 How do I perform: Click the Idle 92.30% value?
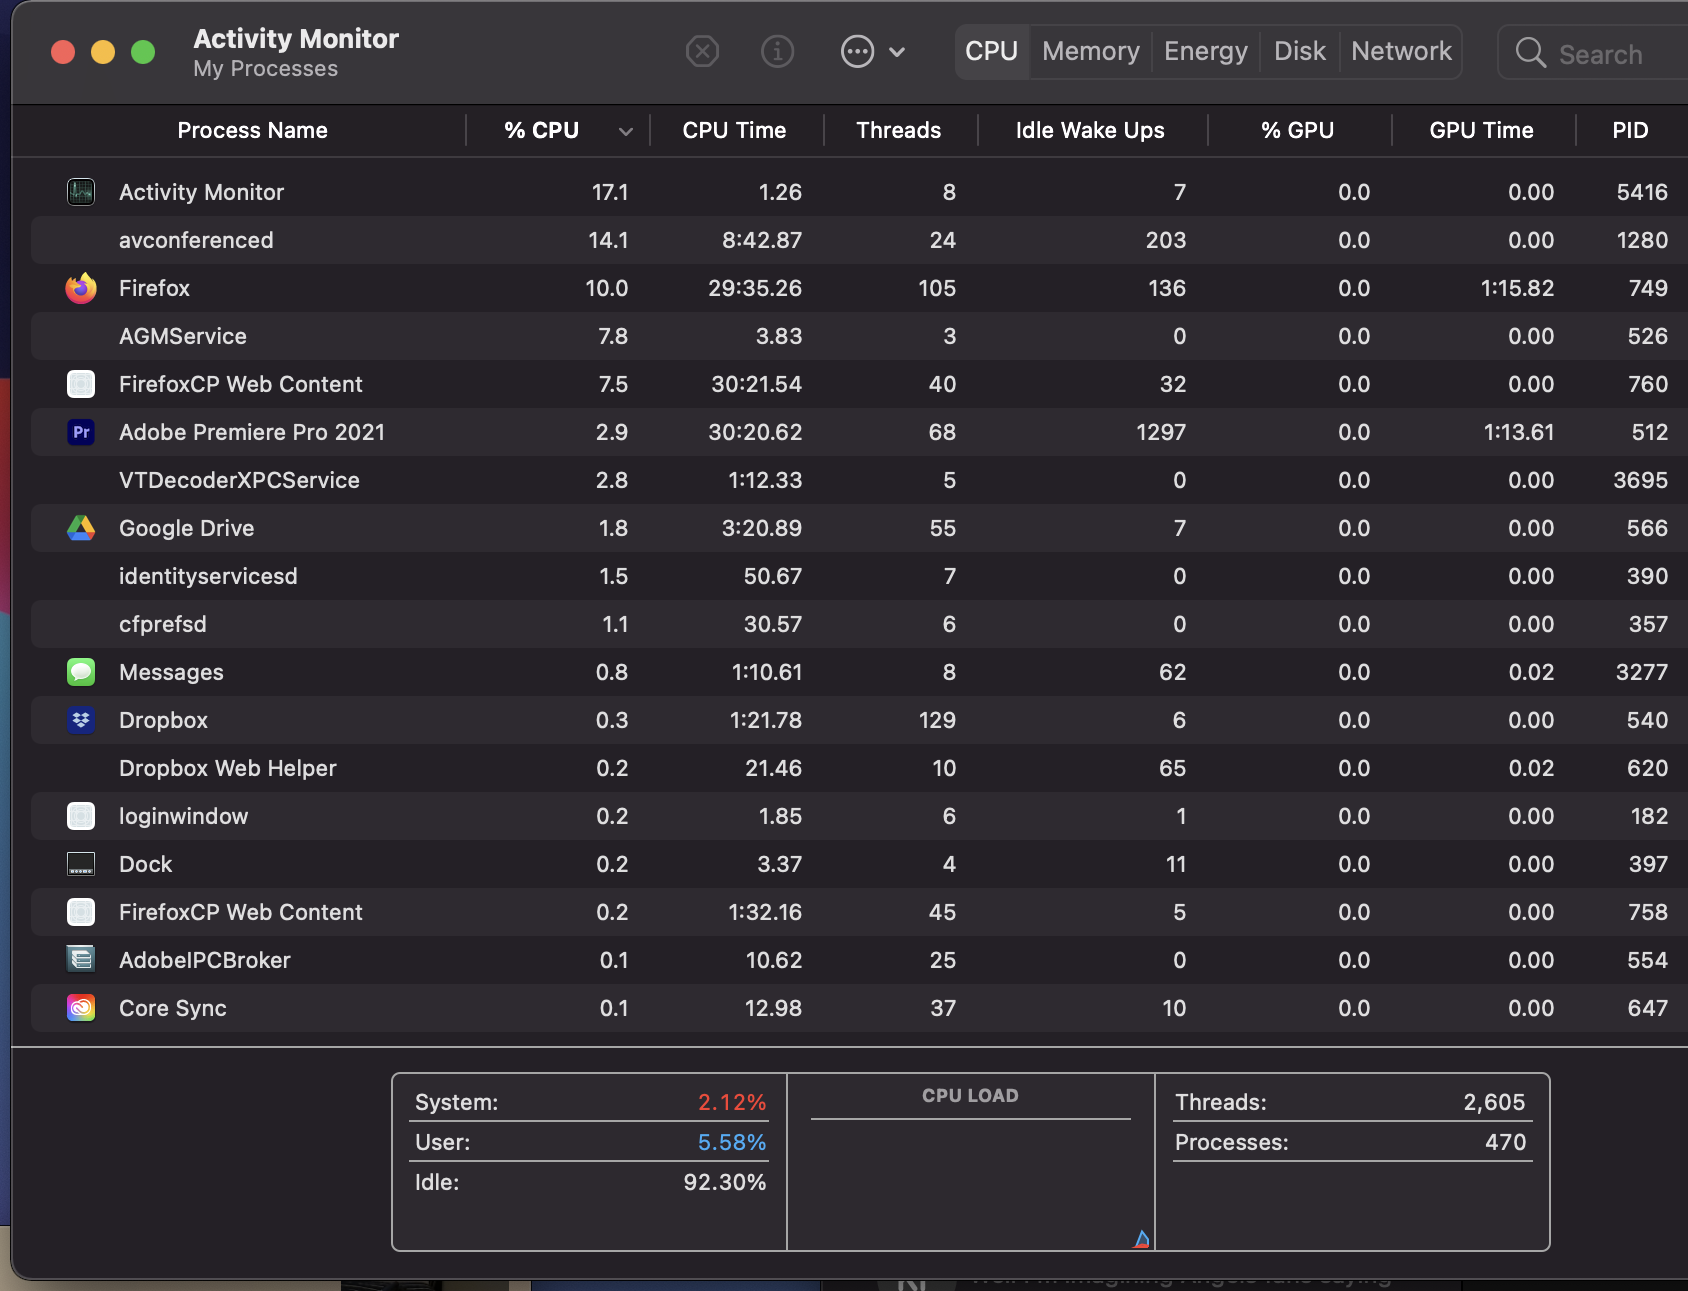tap(725, 1182)
